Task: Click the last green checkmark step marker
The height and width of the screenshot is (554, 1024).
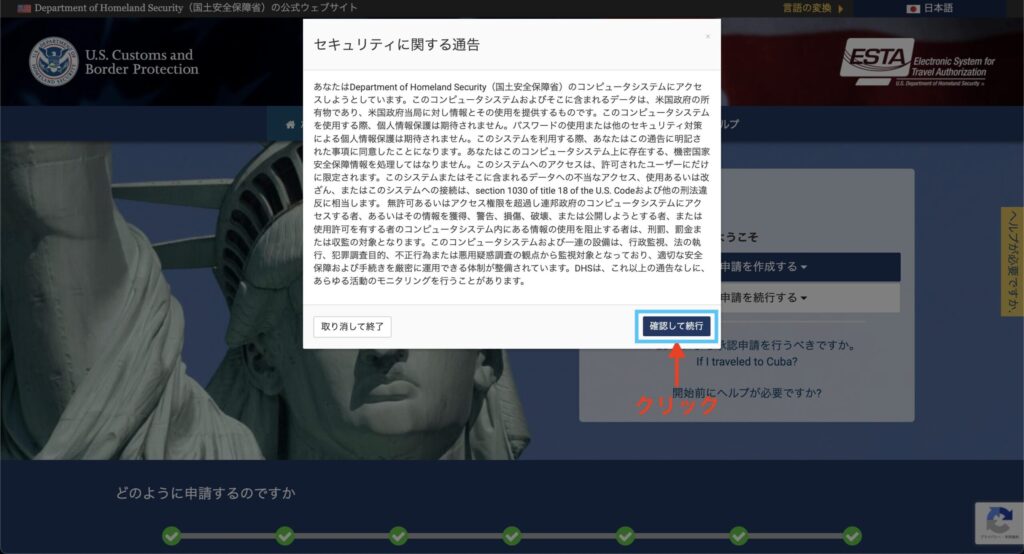Action: tap(852, 536)
